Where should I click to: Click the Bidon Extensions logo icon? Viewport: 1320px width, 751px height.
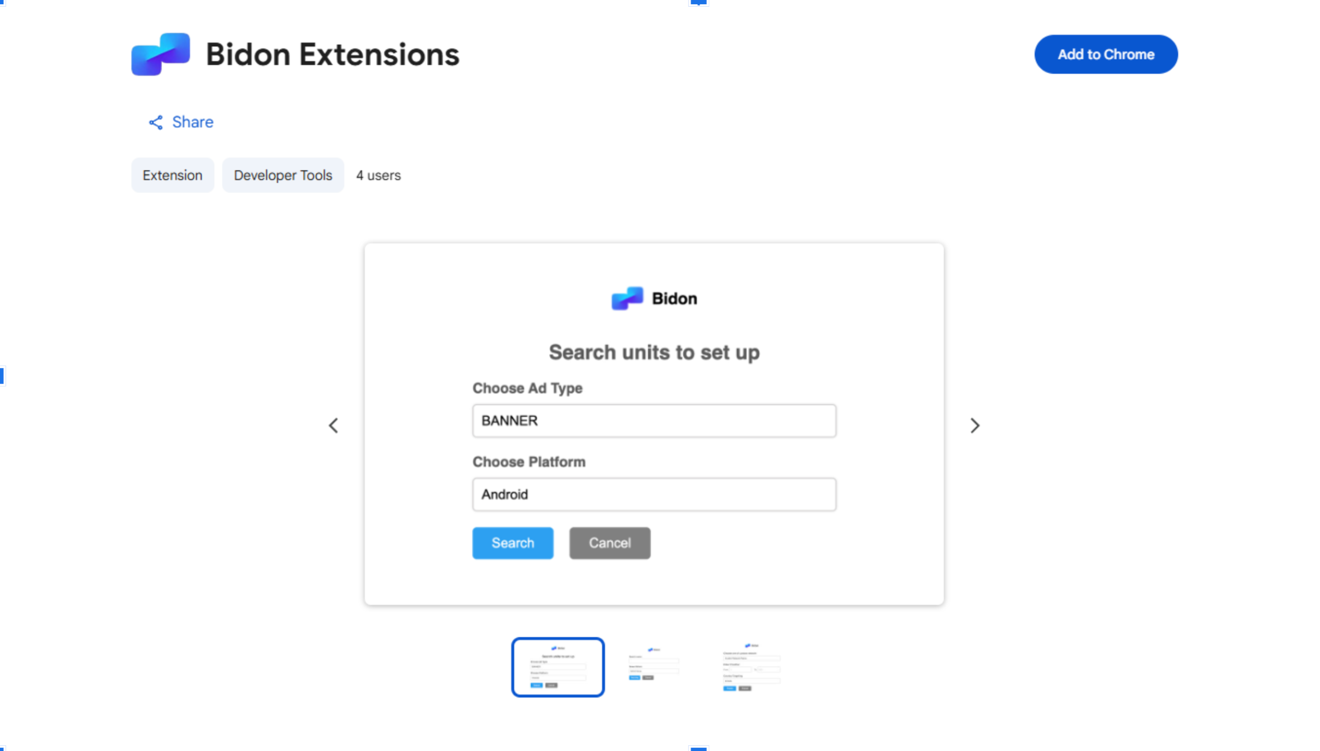[160, 54]
